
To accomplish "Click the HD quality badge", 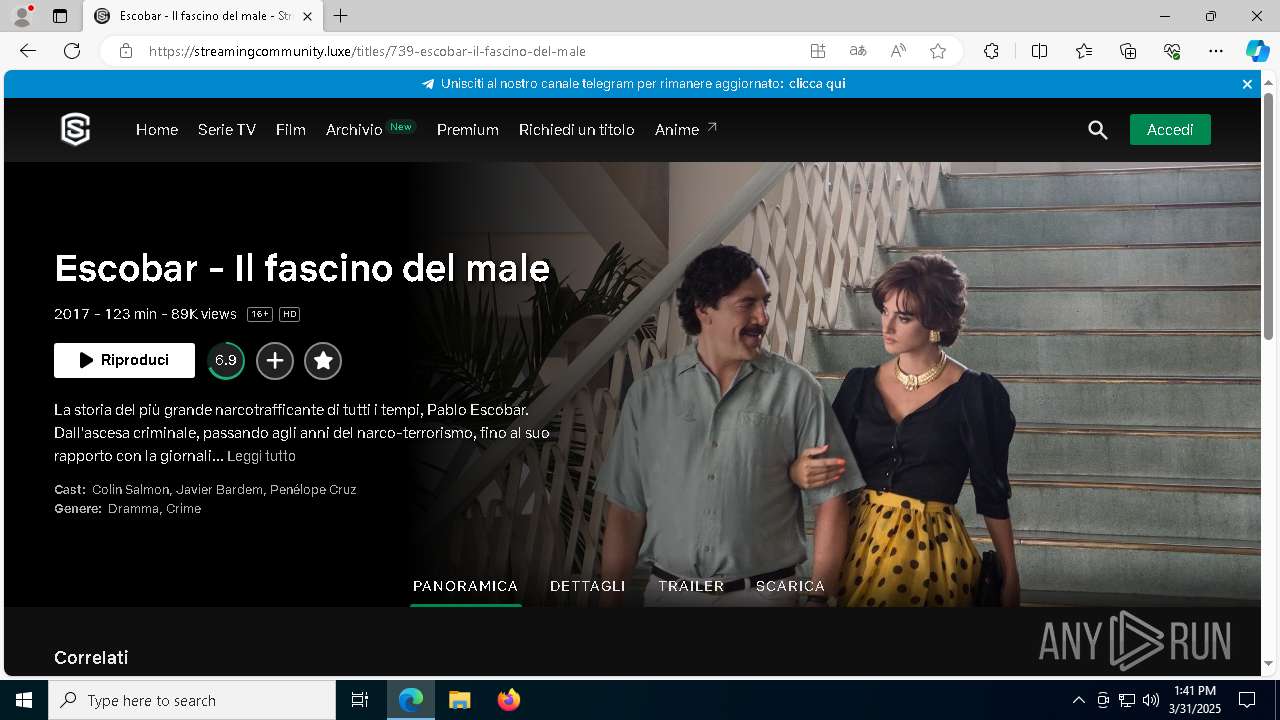I will tap(289, 314).
